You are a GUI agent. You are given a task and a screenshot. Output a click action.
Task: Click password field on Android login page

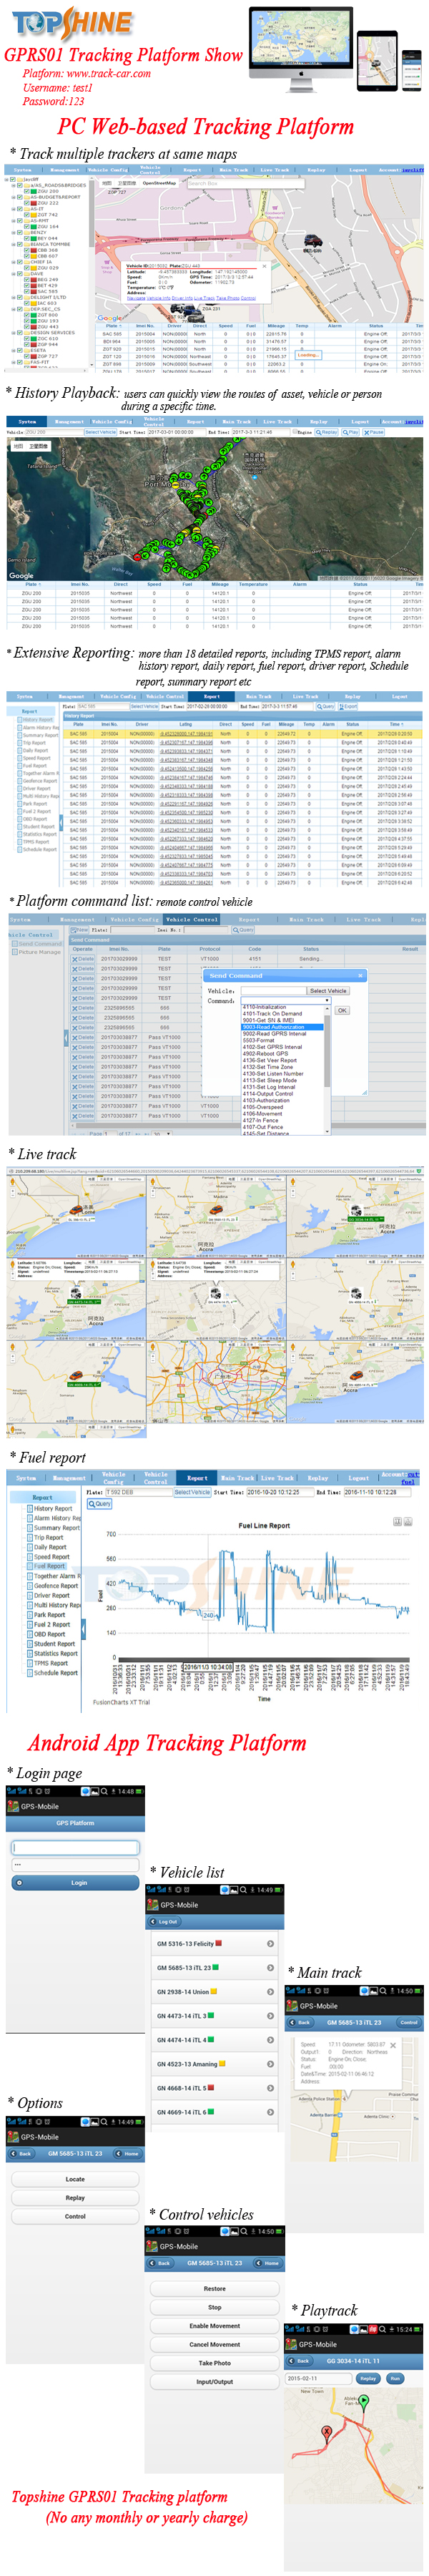(x=75, y=1864)
